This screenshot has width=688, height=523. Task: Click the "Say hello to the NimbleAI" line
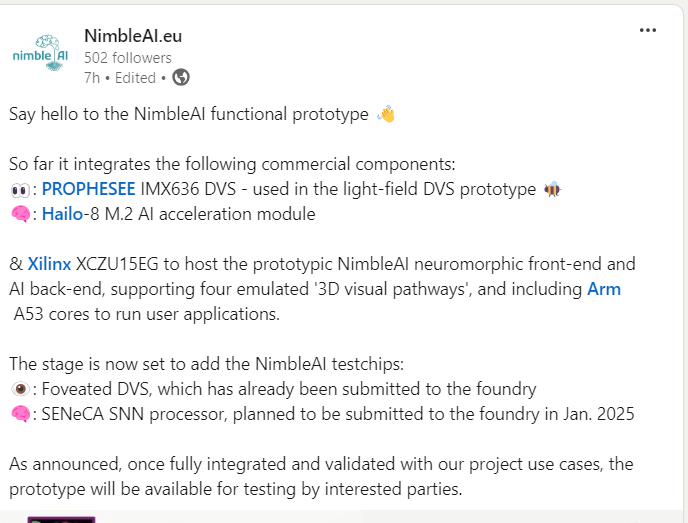pos(189,114)
